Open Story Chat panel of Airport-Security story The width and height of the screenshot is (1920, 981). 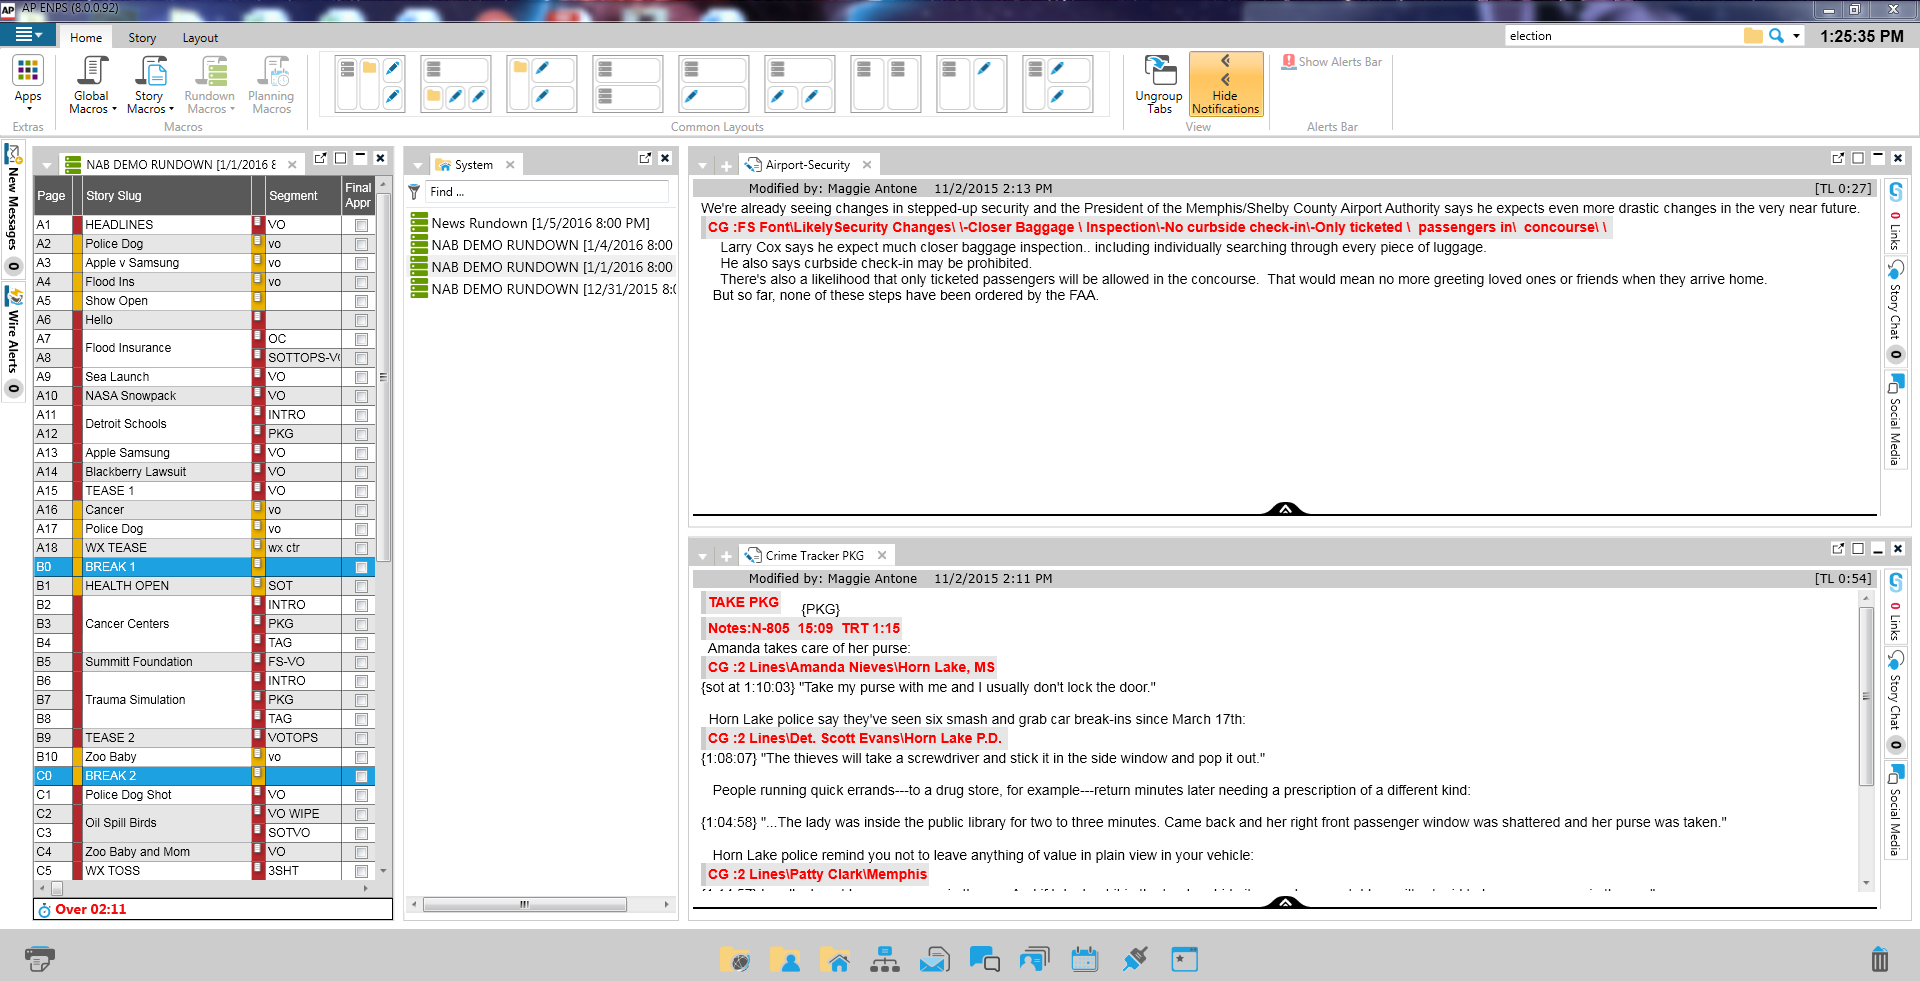[x=1895, y=310]
